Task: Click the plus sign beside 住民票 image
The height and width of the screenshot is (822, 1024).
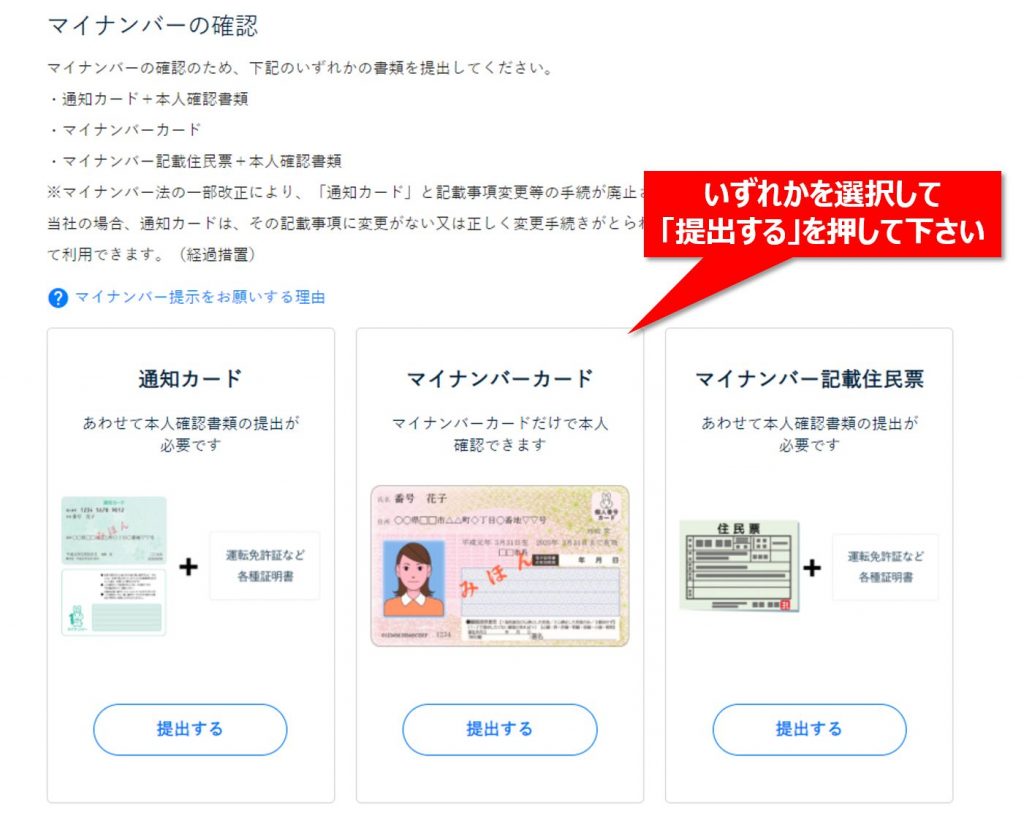Action: pyautogui.click(x=812, y=567)
